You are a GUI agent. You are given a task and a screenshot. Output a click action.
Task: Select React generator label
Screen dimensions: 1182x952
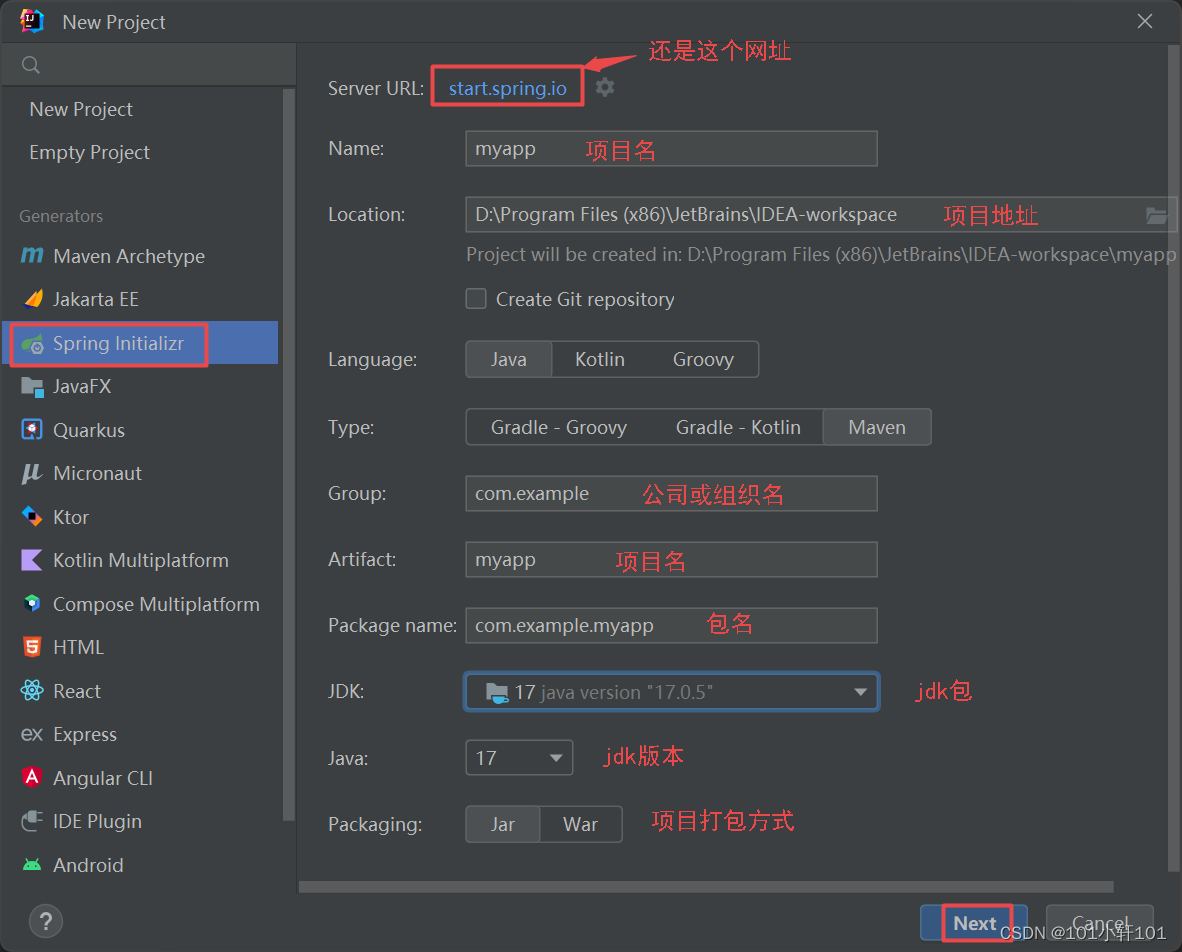[x=77, y=691]
